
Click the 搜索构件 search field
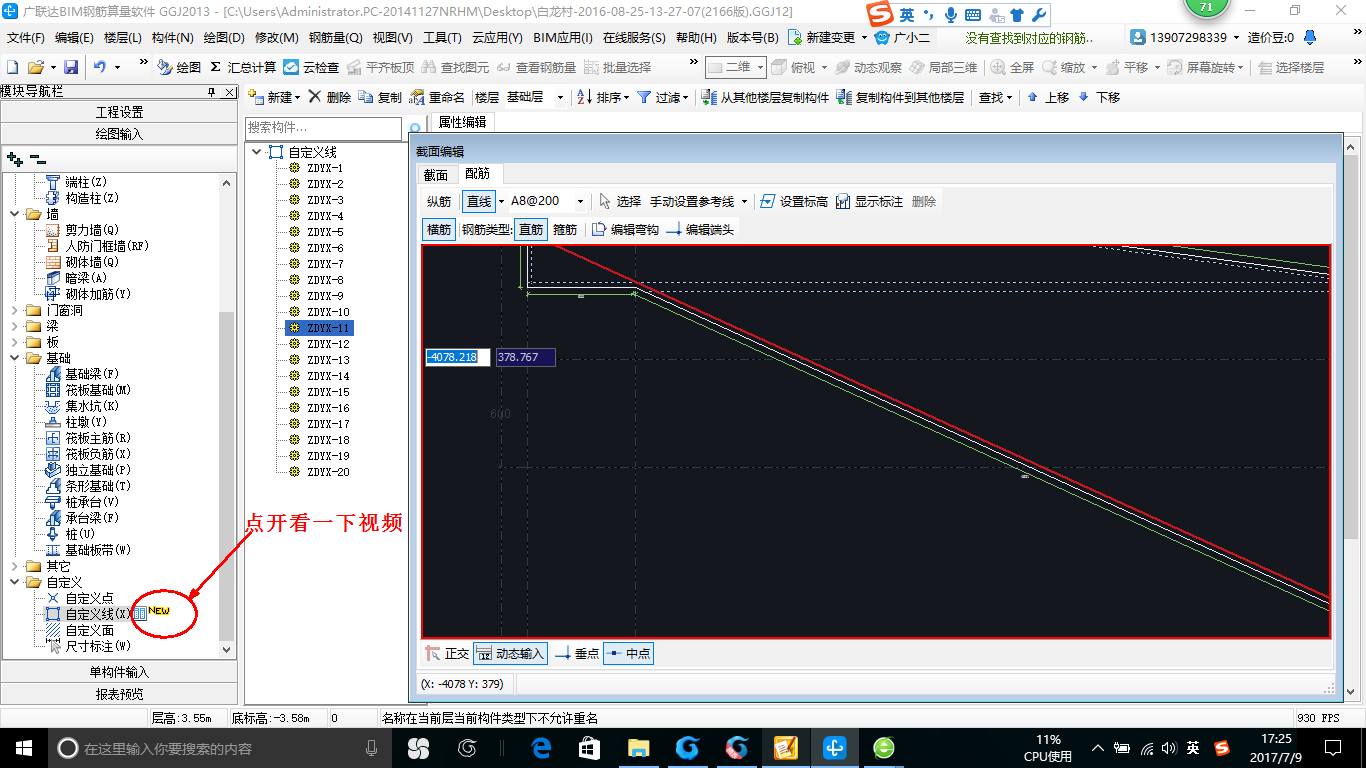pyautogui.click(x=325, y=128)
